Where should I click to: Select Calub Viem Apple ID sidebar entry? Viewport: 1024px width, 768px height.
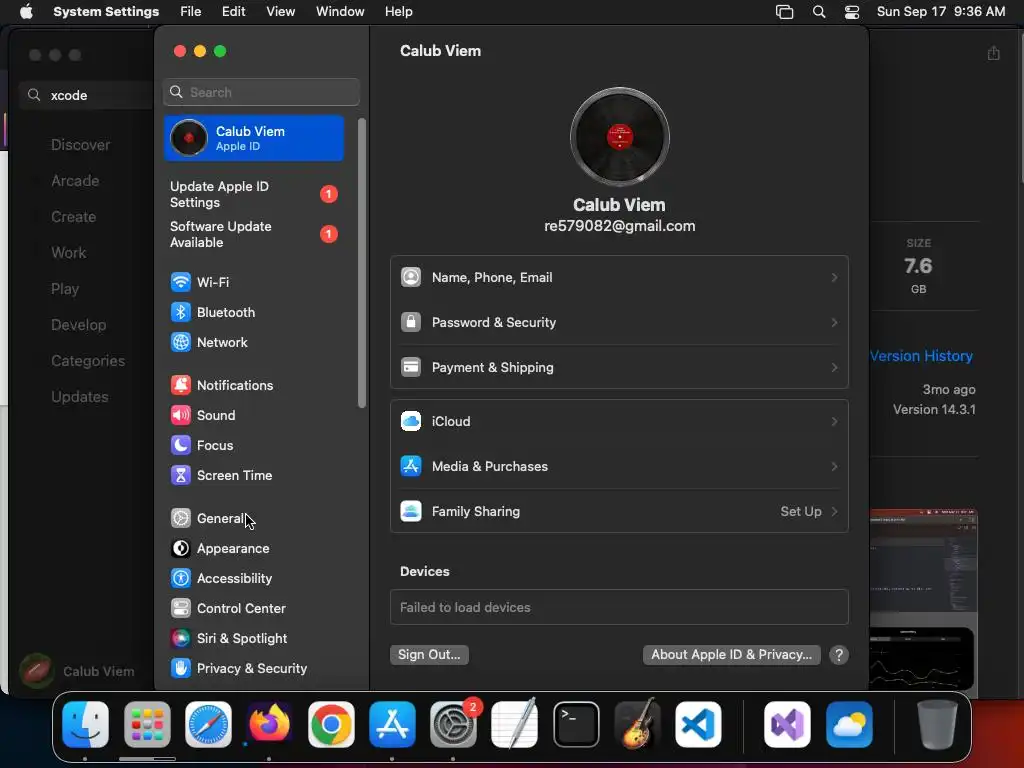[x=255, y=138]
